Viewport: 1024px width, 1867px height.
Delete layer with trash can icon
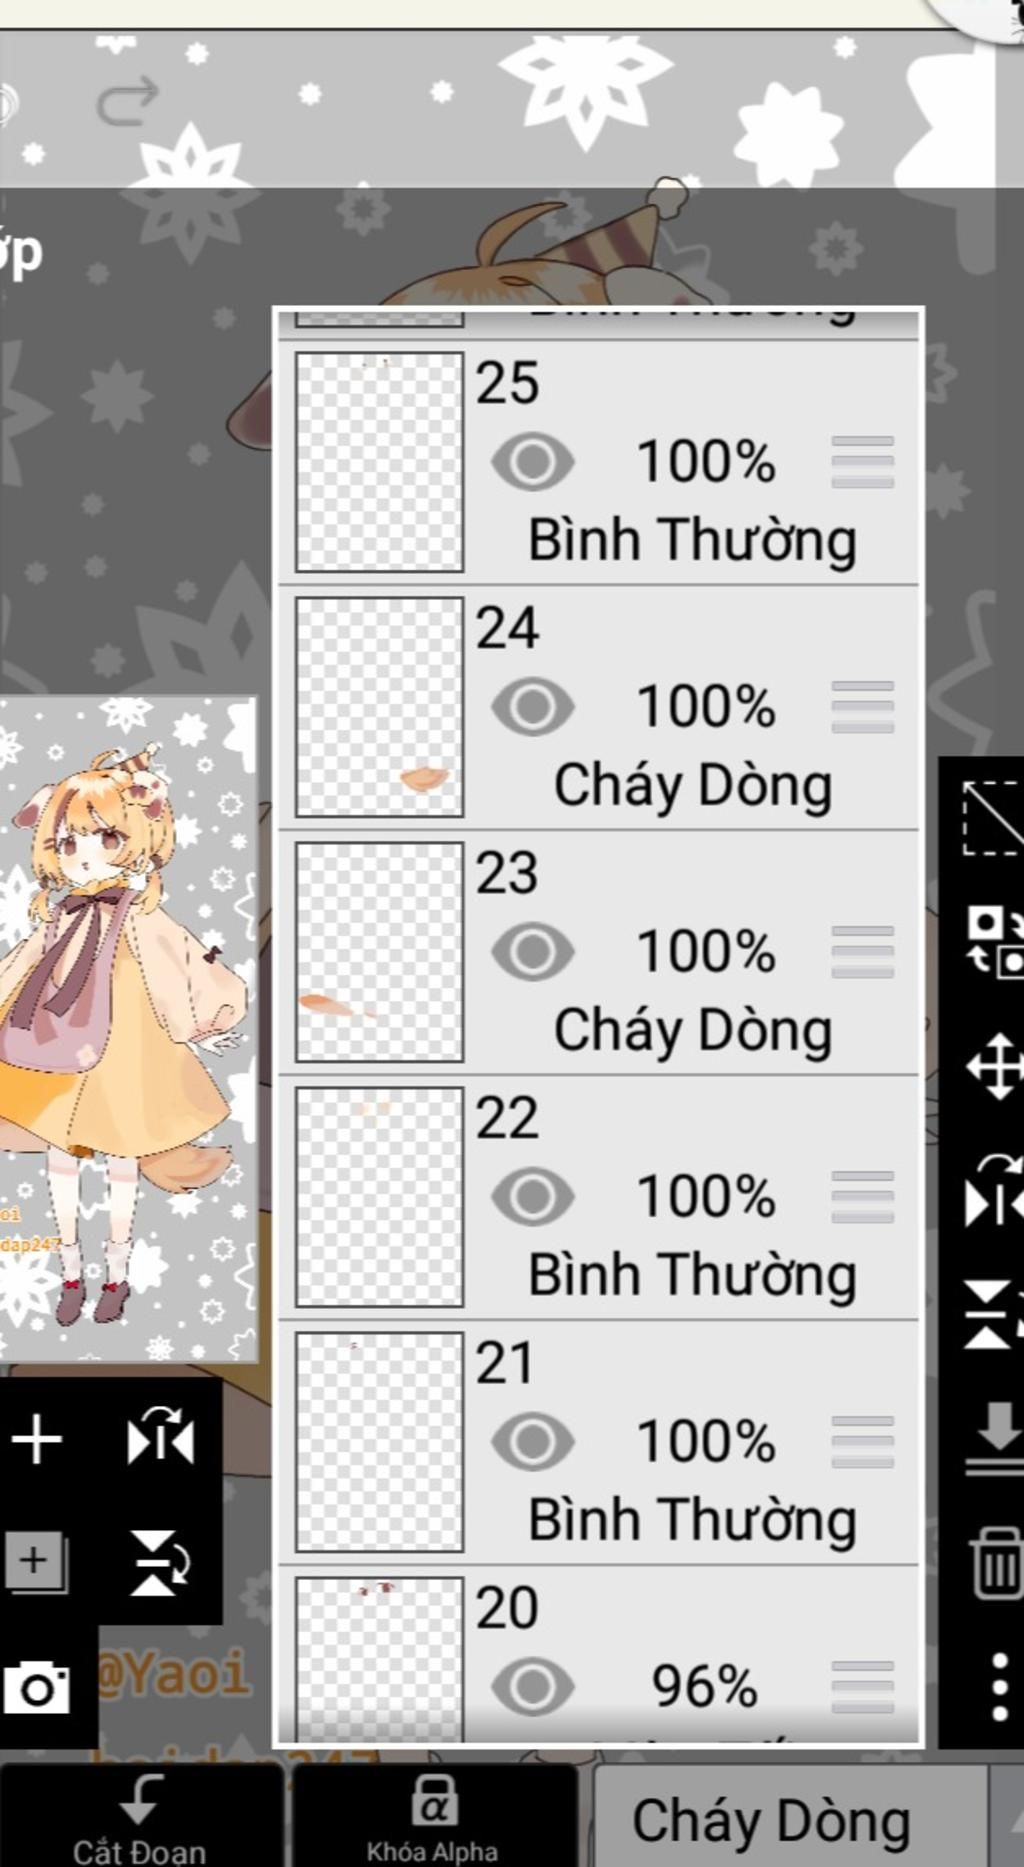point(995,1562)
